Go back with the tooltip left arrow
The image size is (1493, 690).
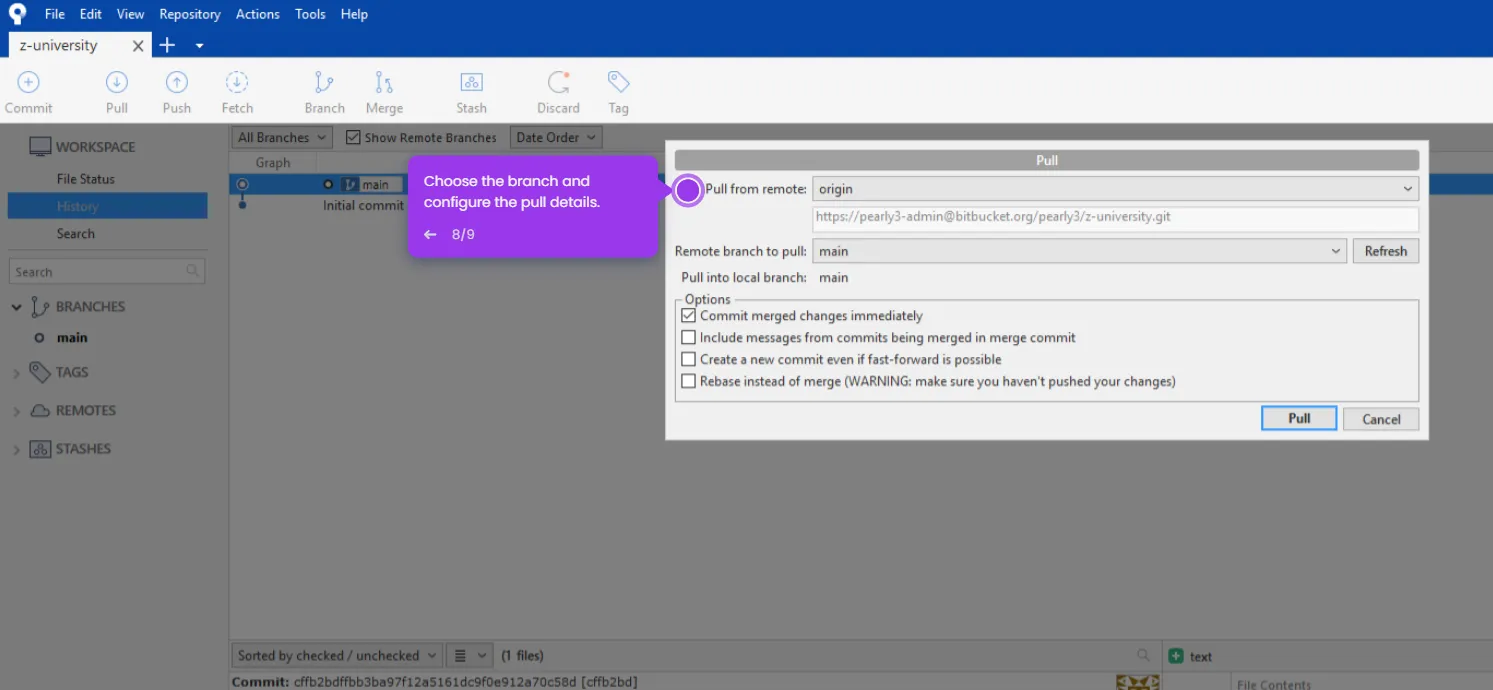[430, 234]
